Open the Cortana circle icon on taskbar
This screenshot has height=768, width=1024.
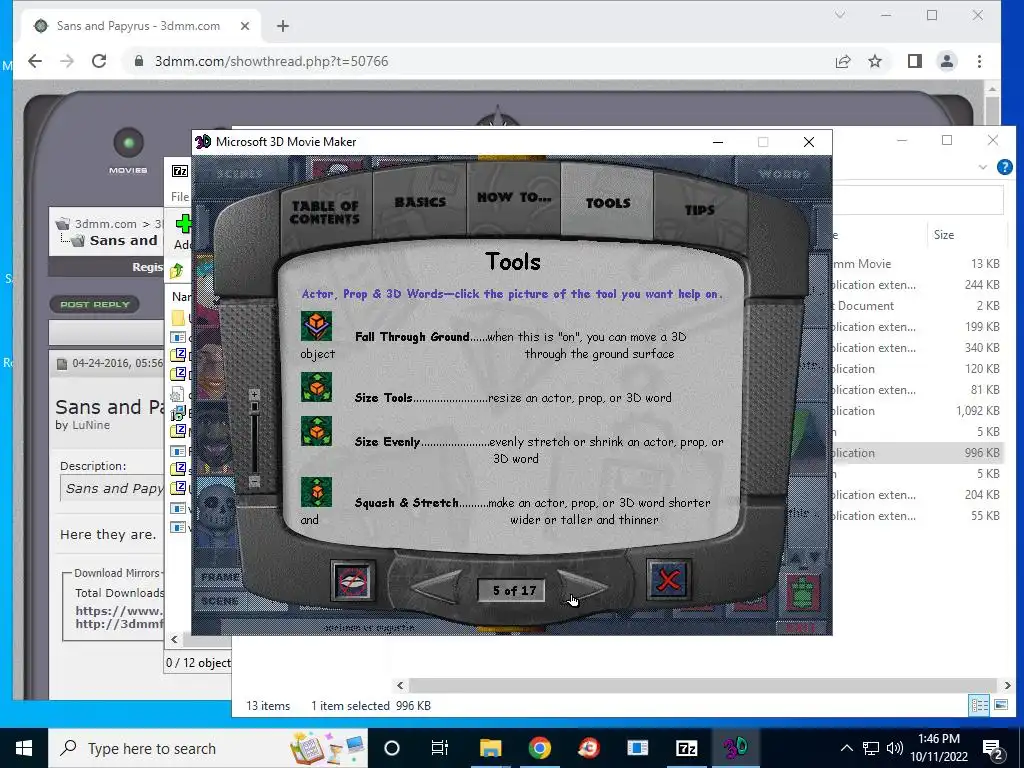coord(392,748)
